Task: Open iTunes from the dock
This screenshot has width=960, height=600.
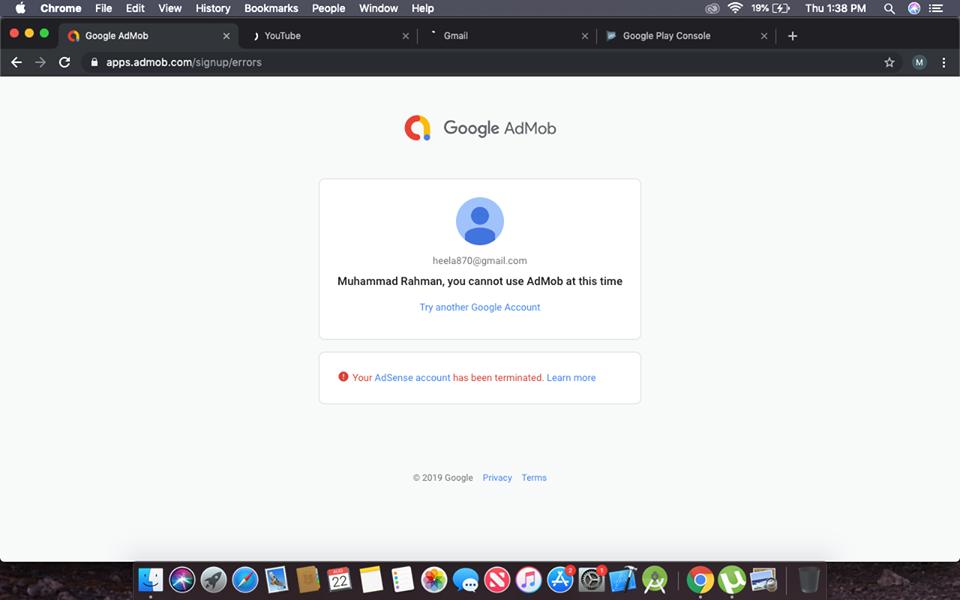Action: [528, 579]
